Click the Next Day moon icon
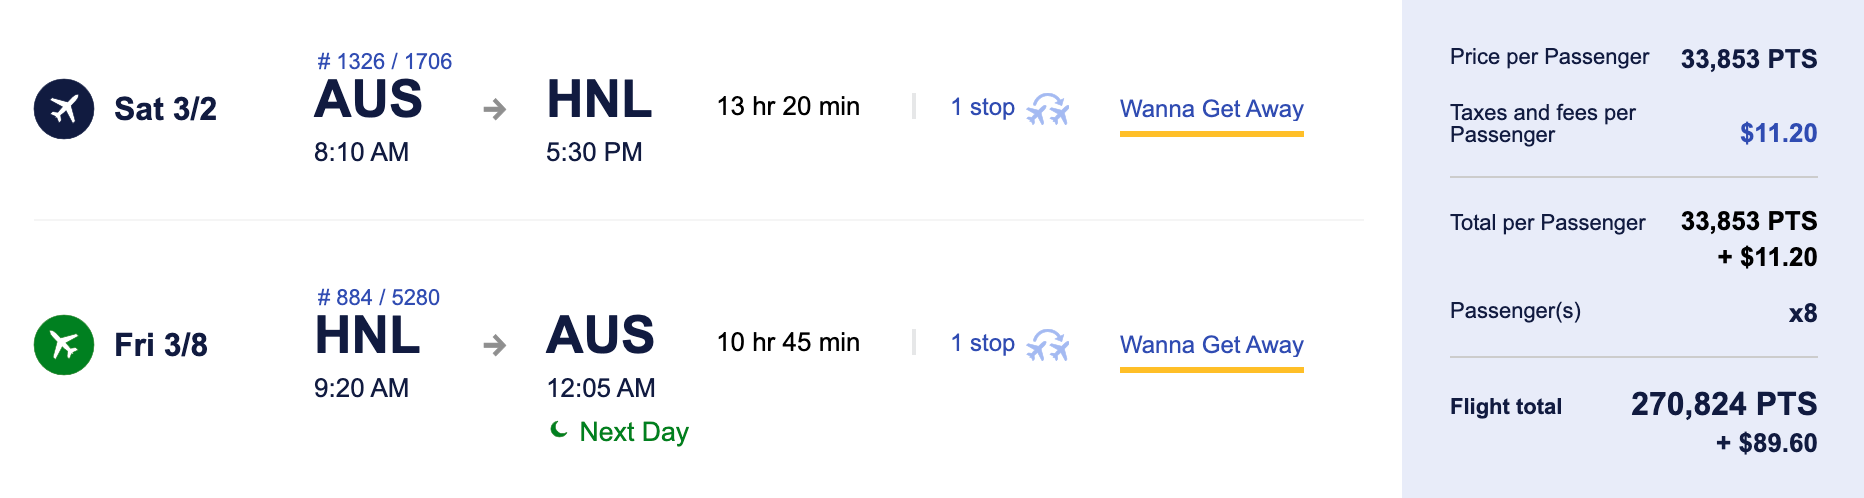 (559, 430)
